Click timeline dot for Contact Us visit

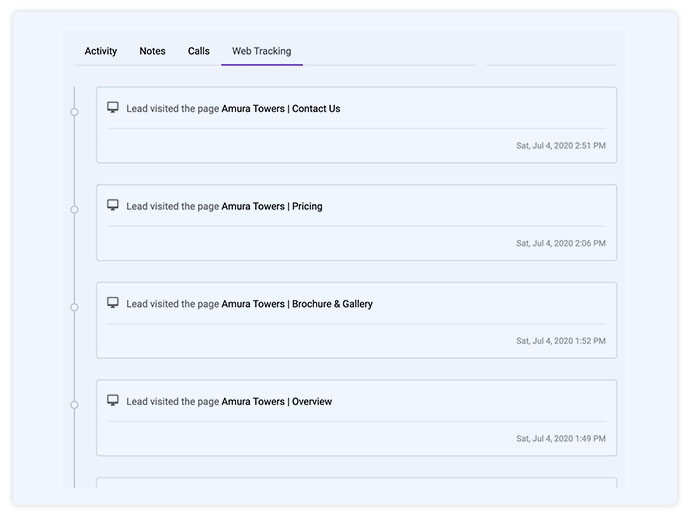coord(74,112)
